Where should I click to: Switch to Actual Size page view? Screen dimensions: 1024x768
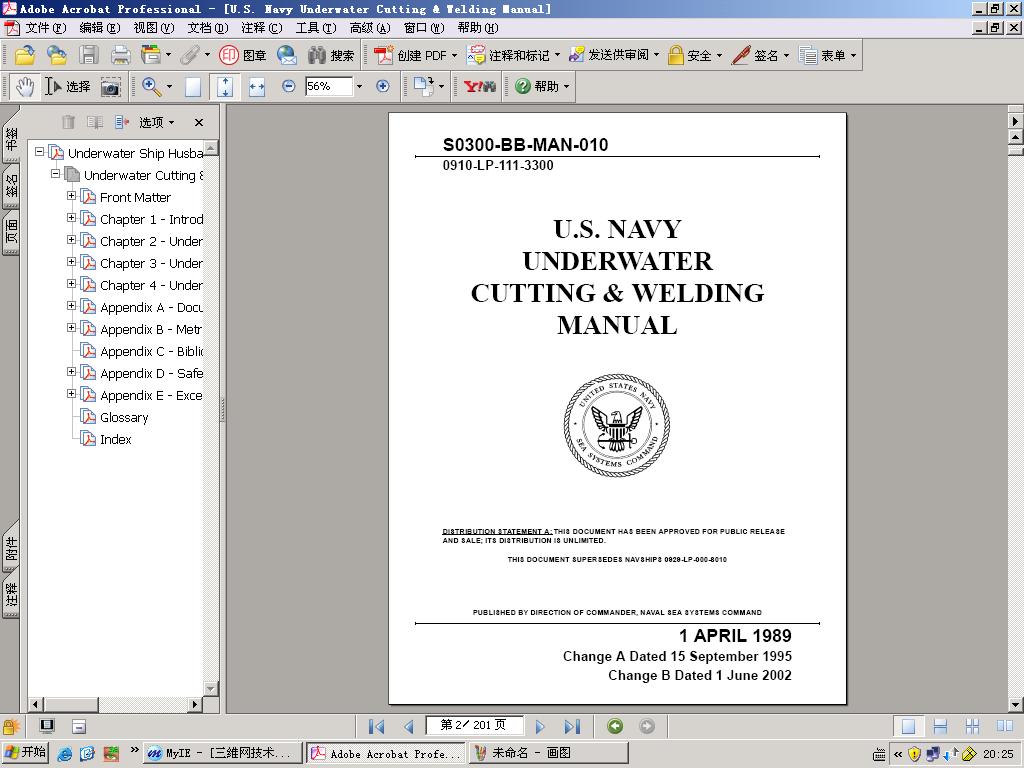click(193, 87)
